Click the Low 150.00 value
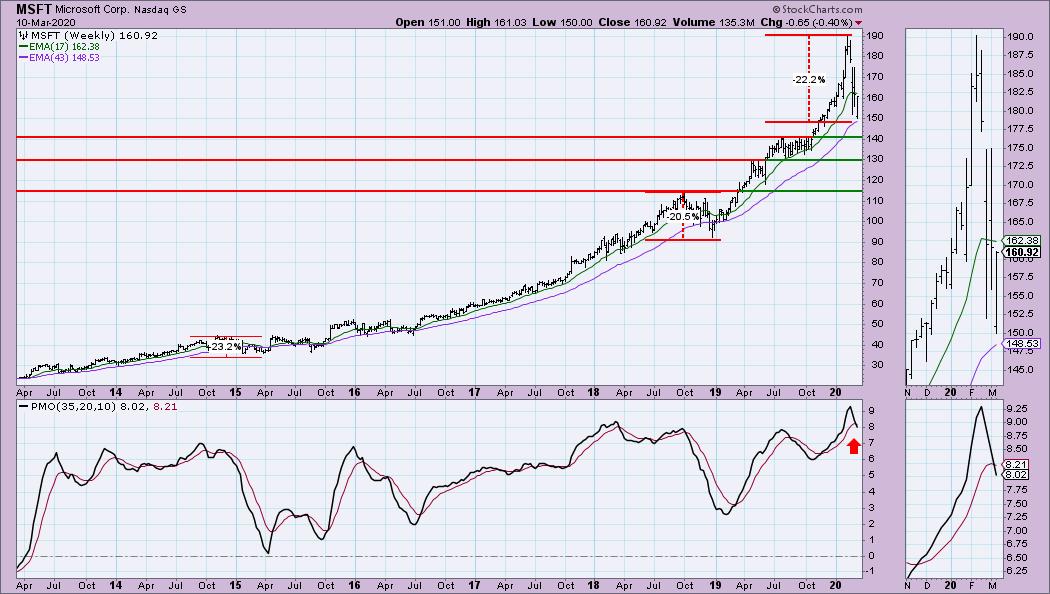The width and height of the screenshot is (1050, 594). (x=562, y=22)
